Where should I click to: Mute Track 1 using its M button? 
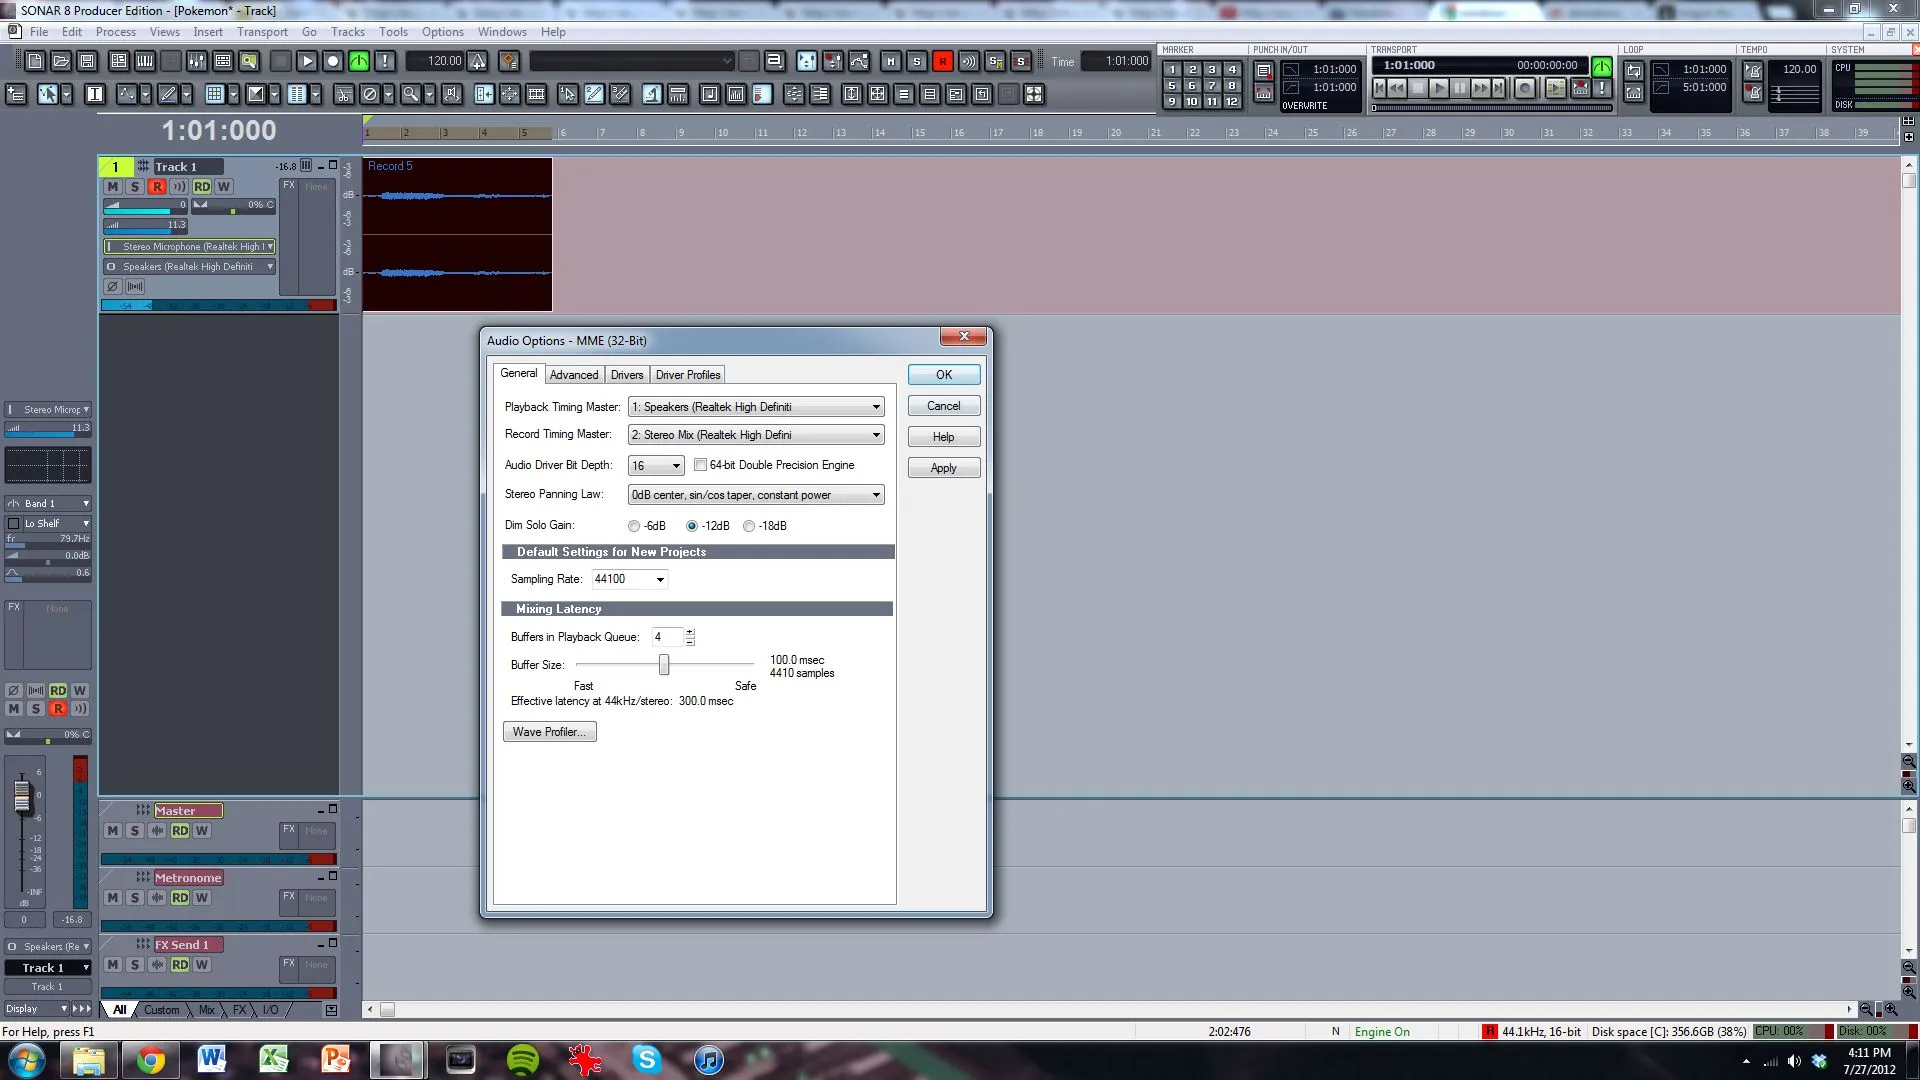coord(113,187)
